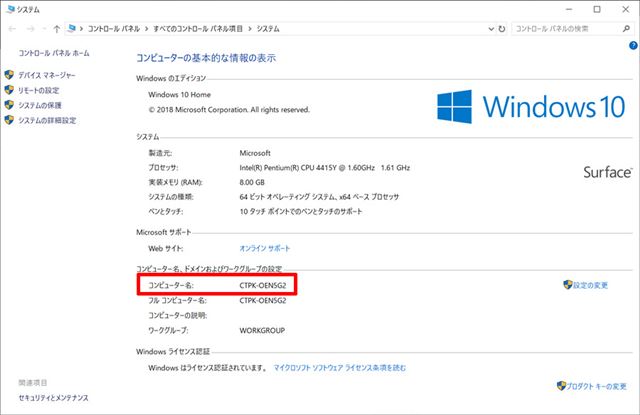Expand the address bar history dropdown
Screen dimensions: 640x415
pos(491,29)
